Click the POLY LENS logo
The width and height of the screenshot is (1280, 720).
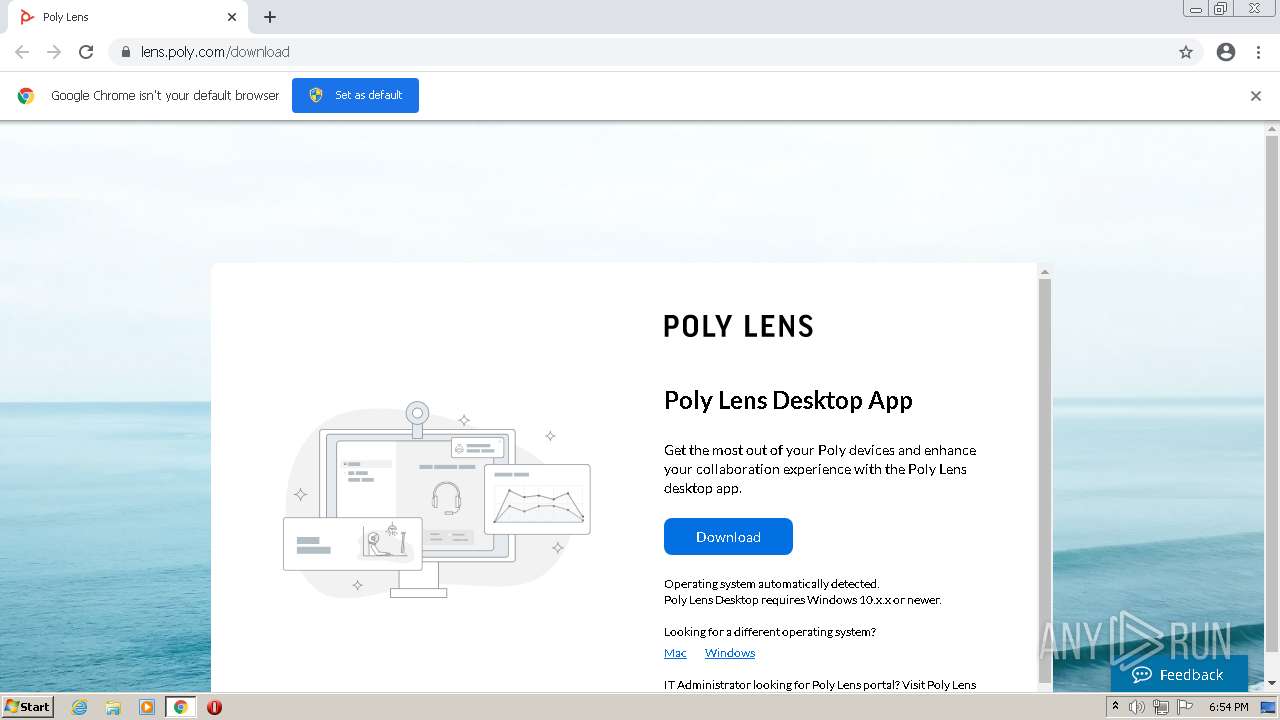click(739, 326)
